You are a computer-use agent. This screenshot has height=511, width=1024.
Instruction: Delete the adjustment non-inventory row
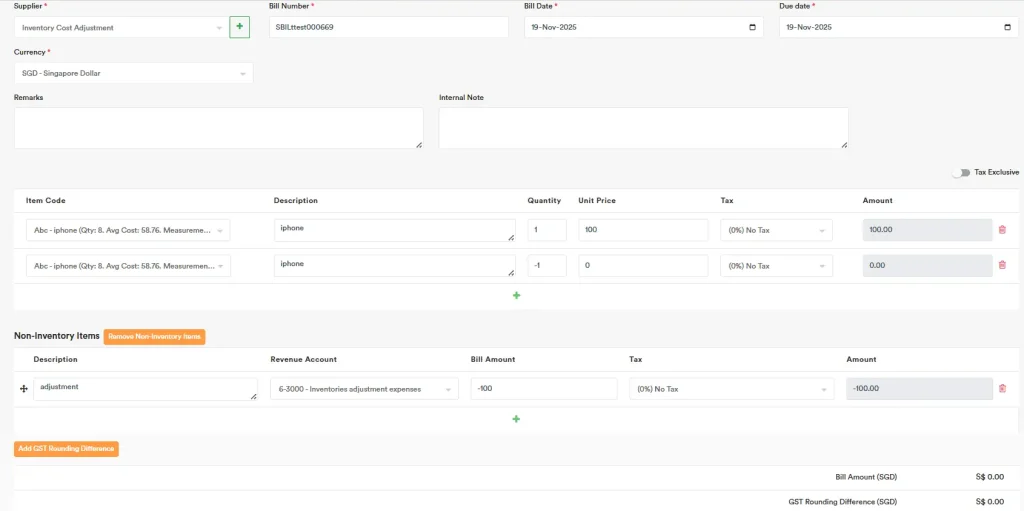point(1002,389)
